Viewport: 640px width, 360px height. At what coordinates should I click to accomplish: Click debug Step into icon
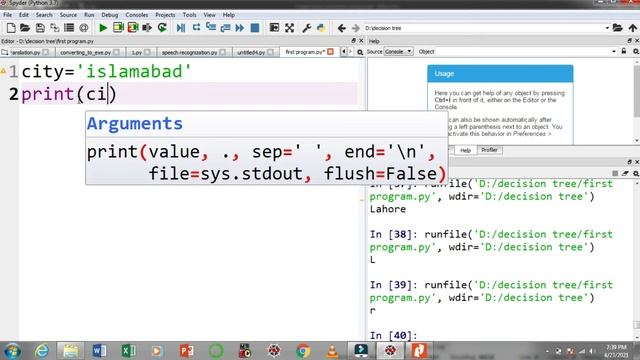[211, 28]
